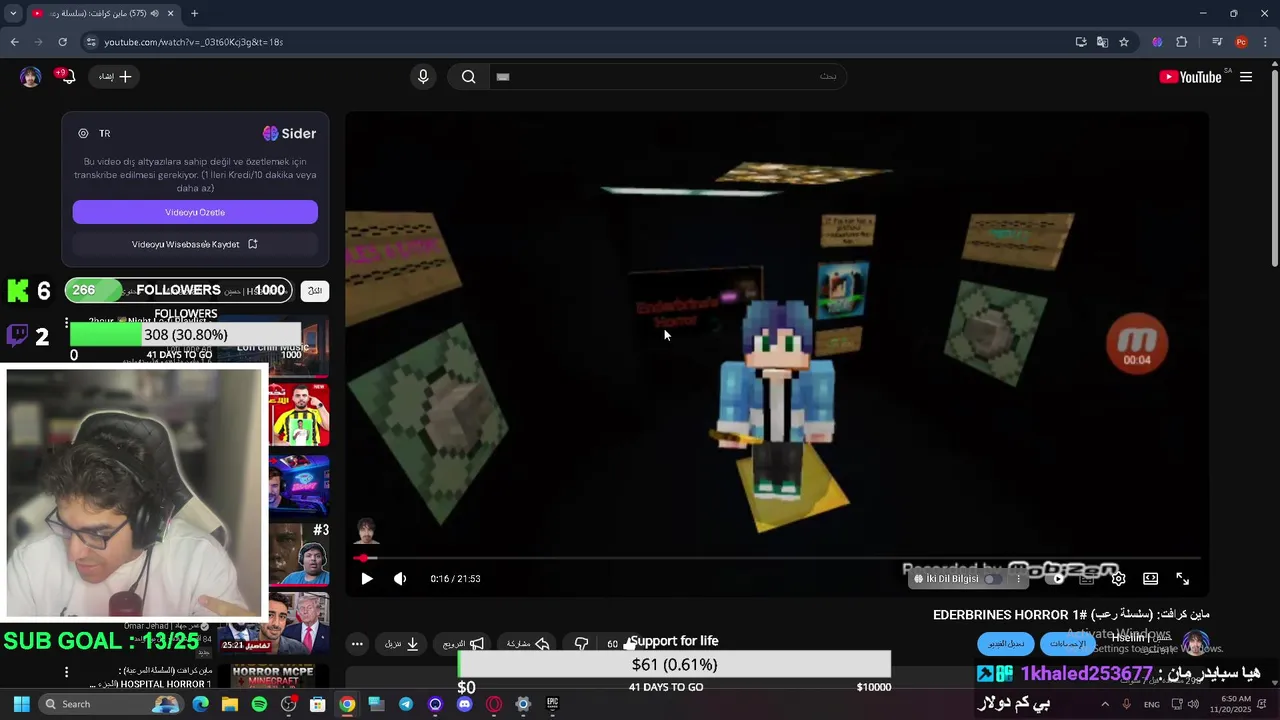The height and width of the screenshot is (720, 1280).
Task: Open the options dots beside İki Dil Bilgisi
Action: point(1018,579)
